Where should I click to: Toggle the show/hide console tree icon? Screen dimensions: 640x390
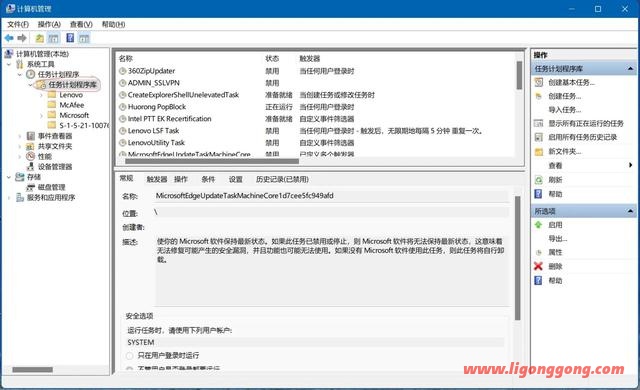[53, 38]
